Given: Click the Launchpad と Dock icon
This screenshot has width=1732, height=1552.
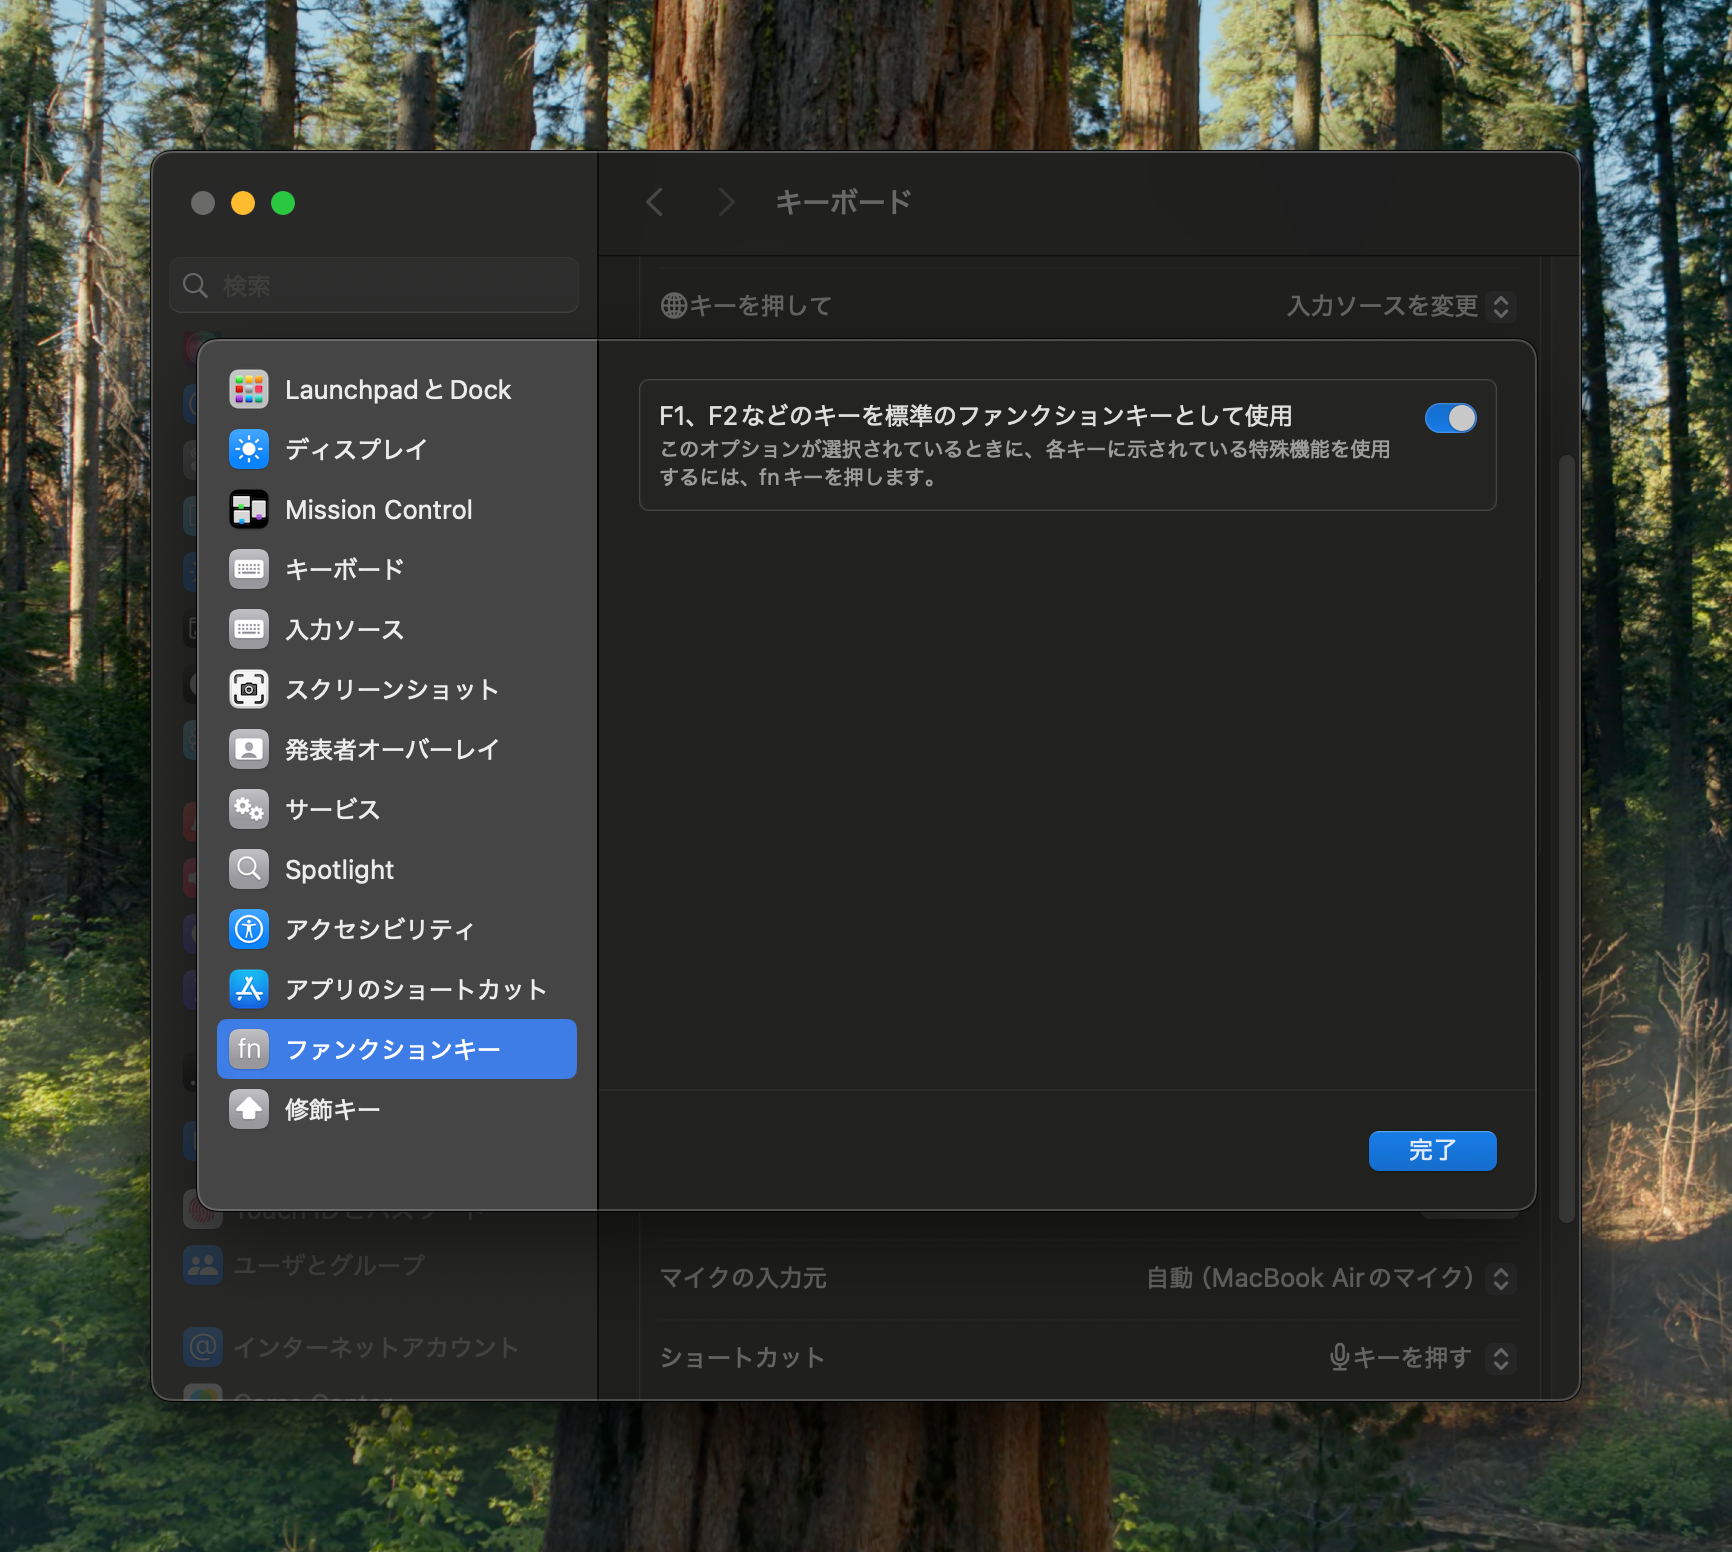Looking at the screenshot, I should click(x=249, y=389).
